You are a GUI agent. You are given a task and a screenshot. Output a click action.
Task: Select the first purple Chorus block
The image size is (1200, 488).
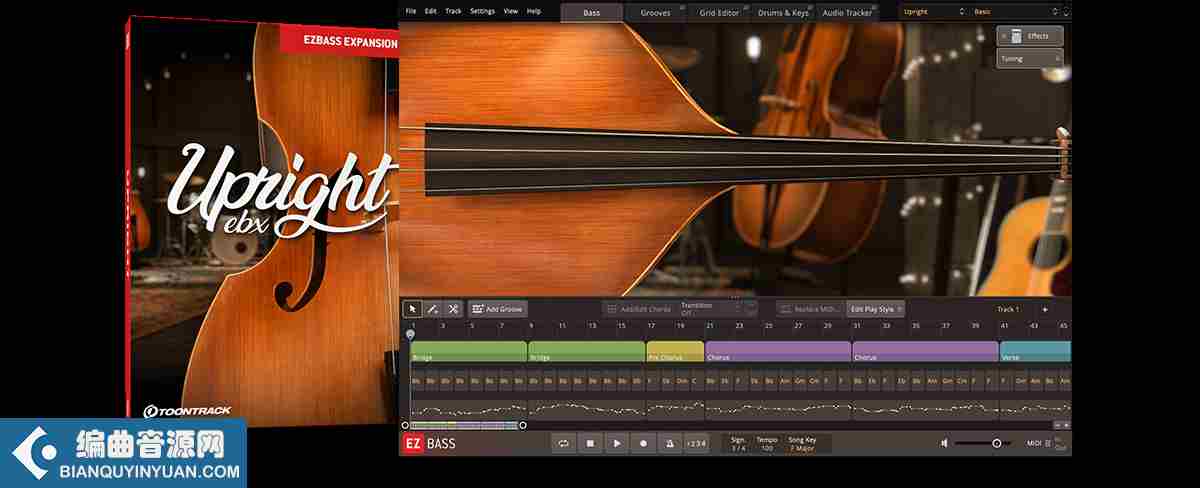778,351
